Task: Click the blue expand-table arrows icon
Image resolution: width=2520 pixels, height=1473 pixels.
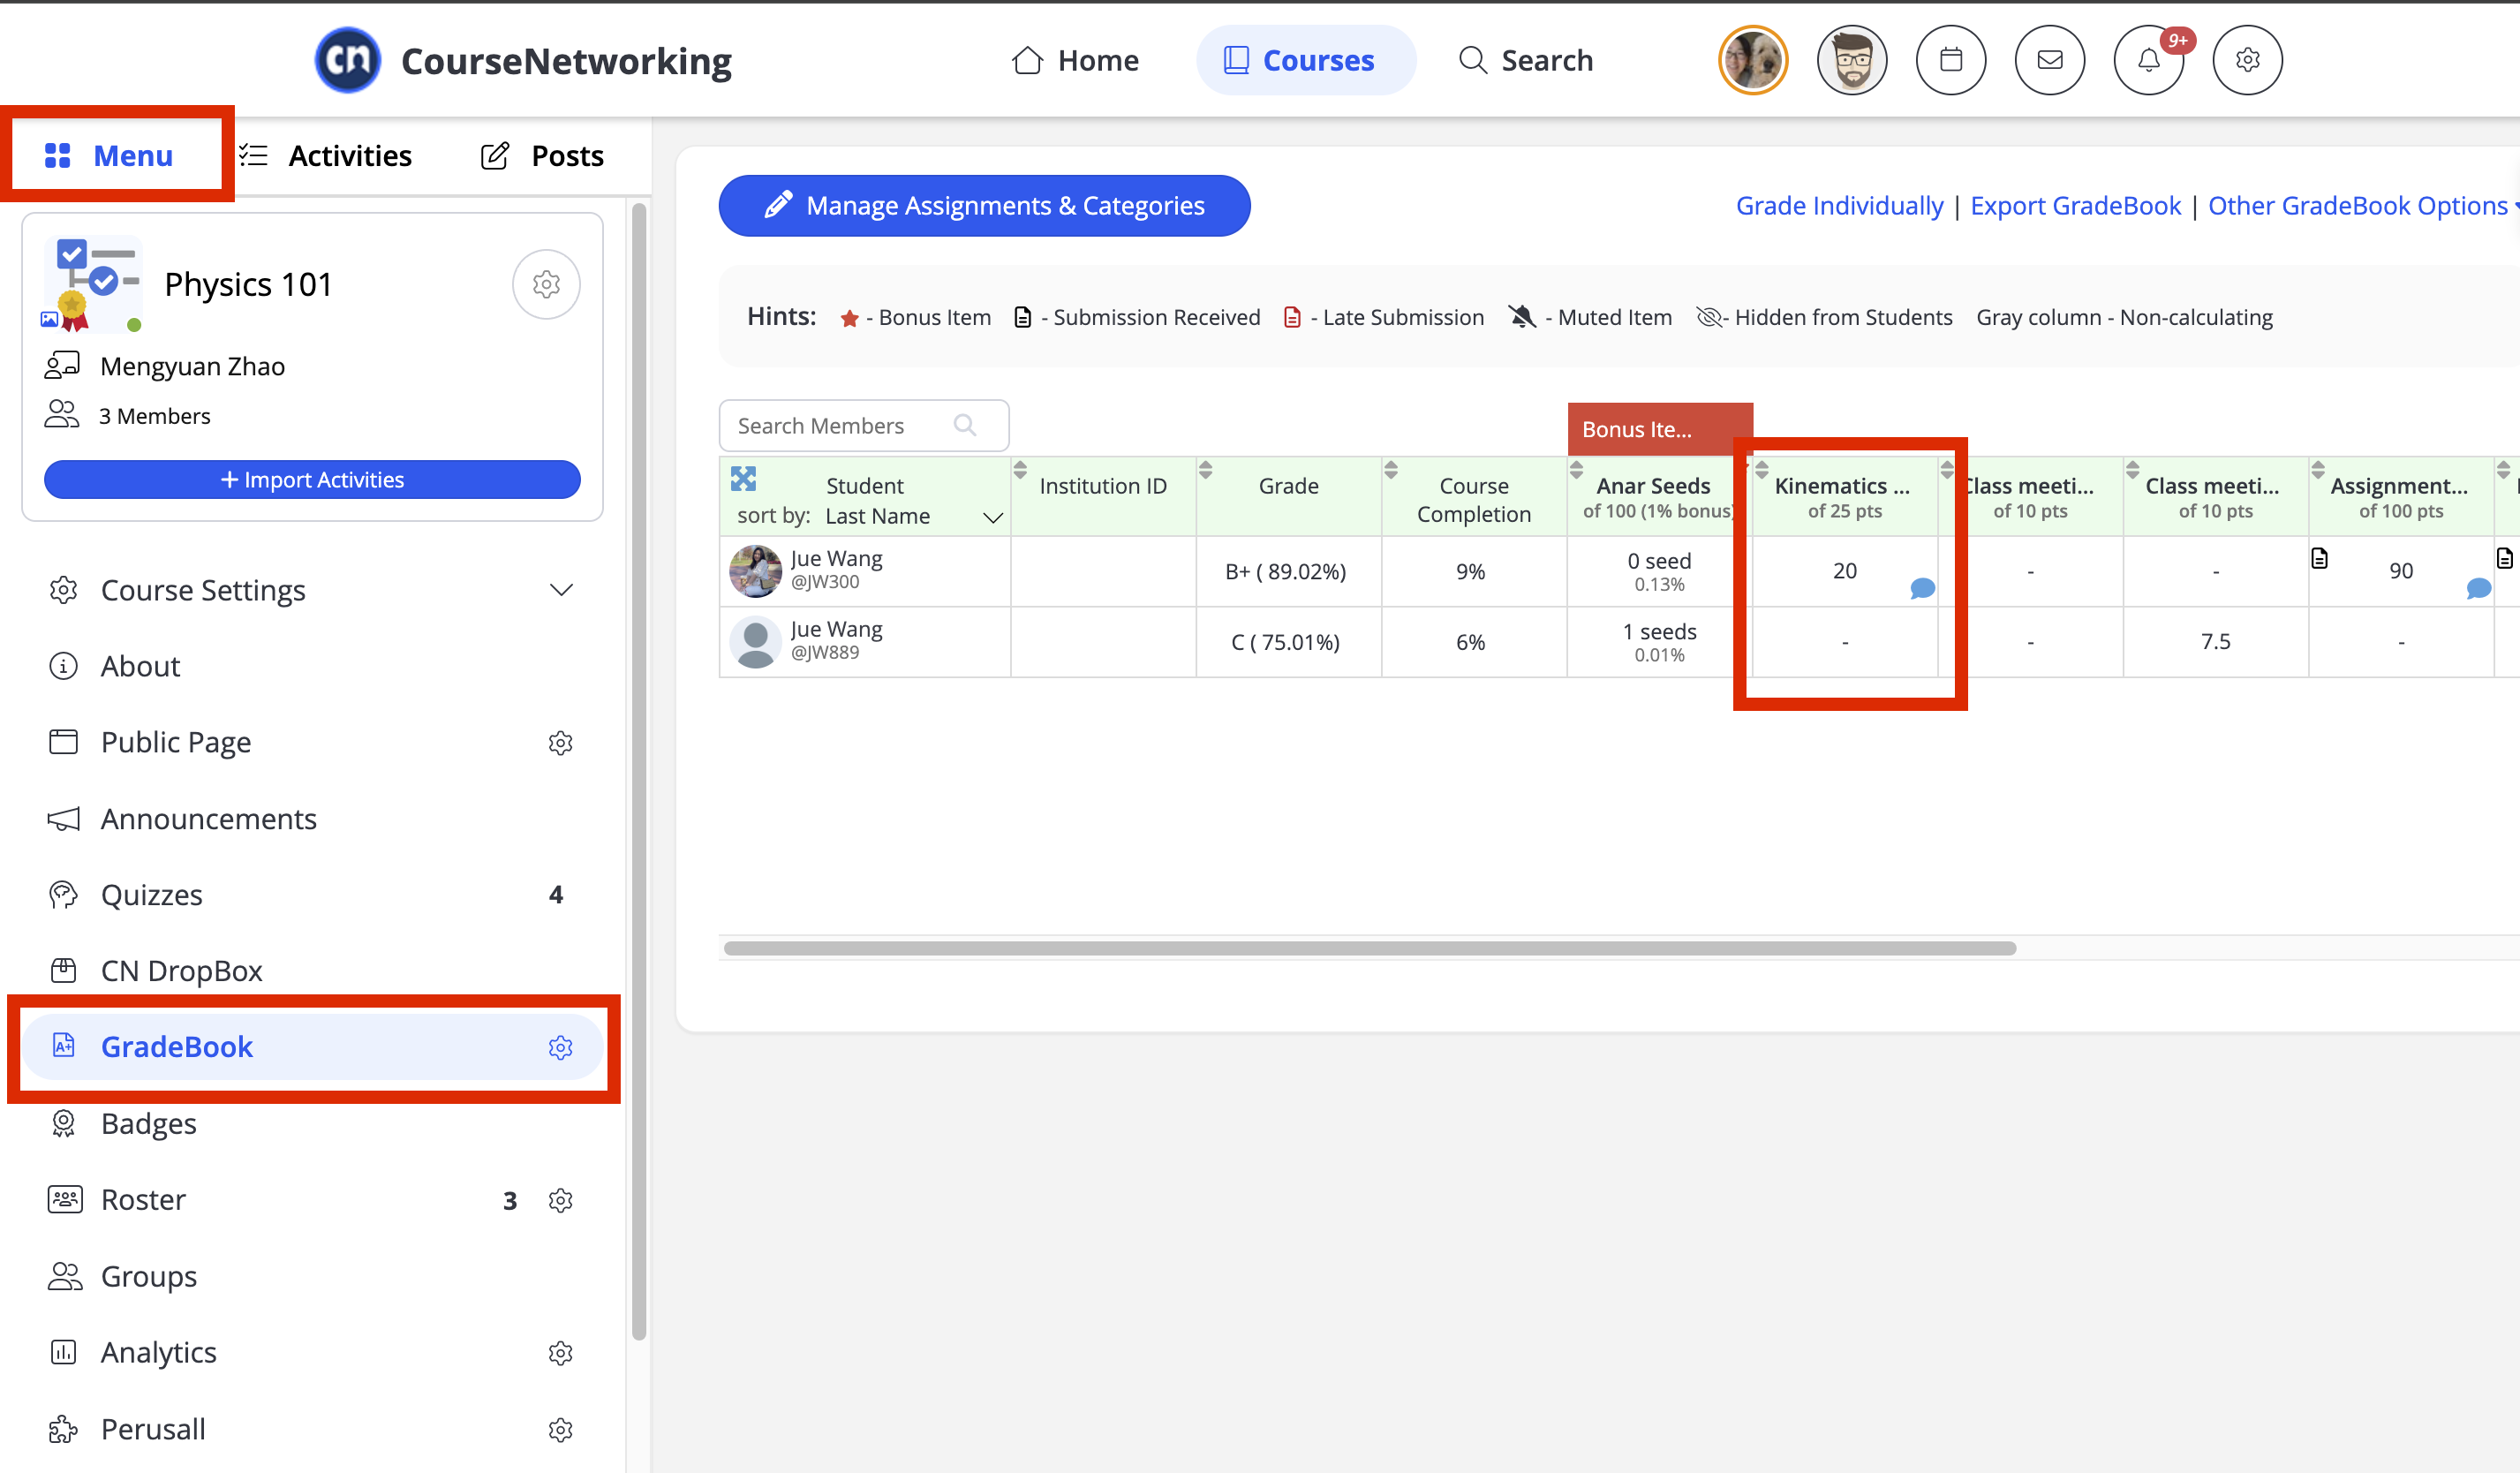Action: pyautogui.click(x=743, y=479)
